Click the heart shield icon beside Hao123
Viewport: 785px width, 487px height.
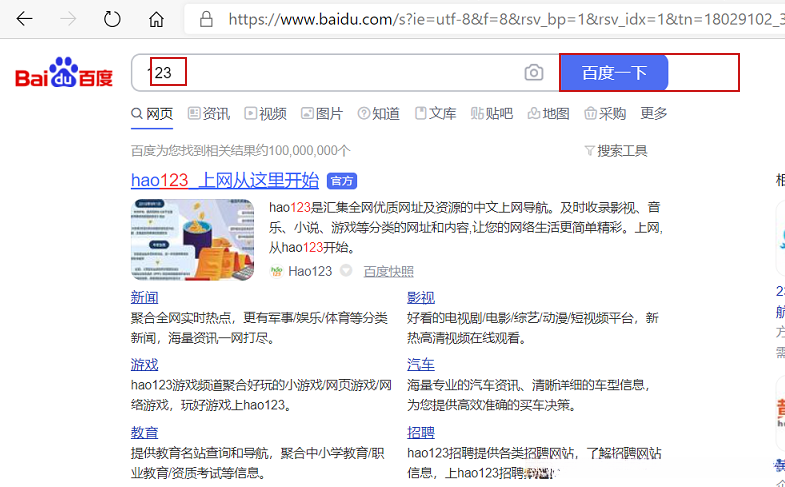click(x=345, y=271)
